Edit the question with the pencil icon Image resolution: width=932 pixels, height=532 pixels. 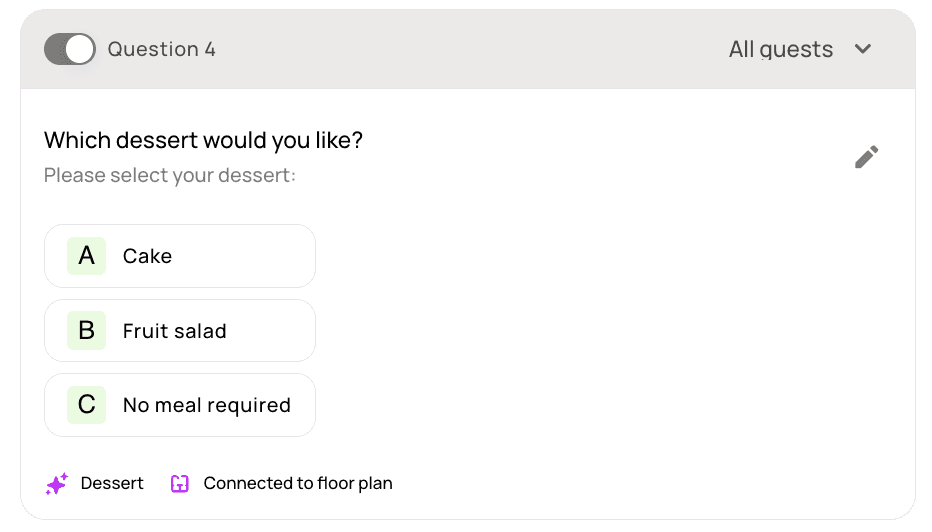coord(866,157)
